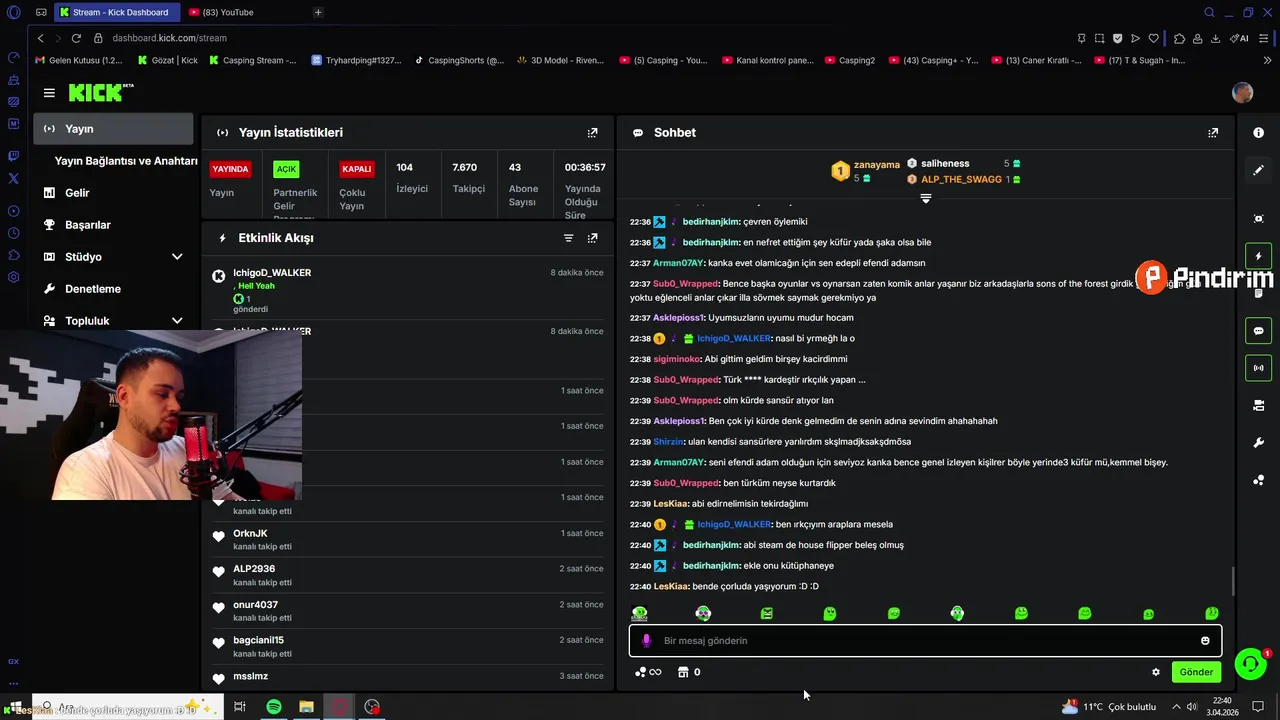Click the purple microphone icon in chat input

pos(646,641)
